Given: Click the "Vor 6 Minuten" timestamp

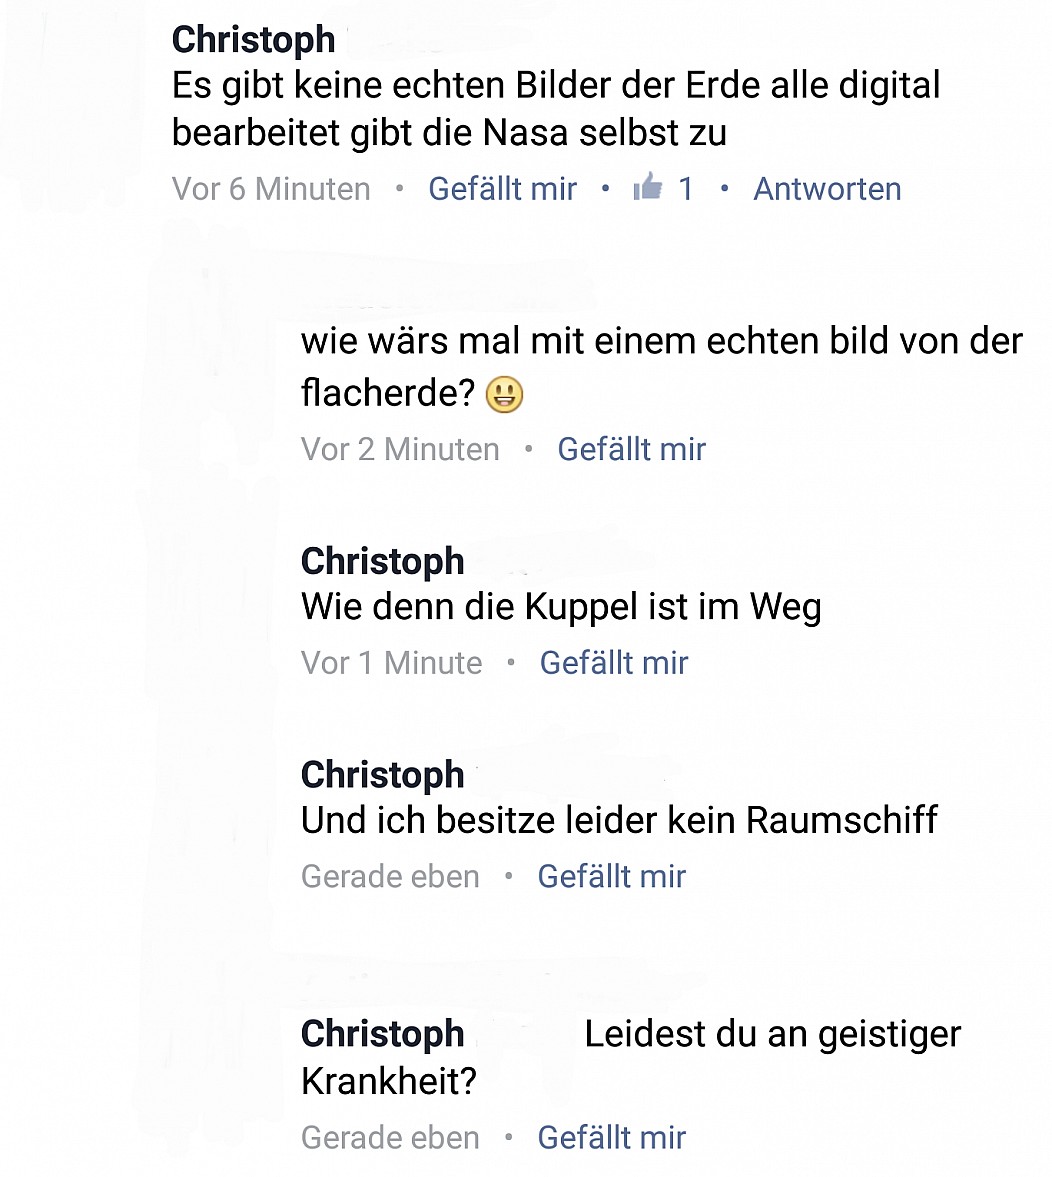Looking at the screenshot, I should click(x=271, y=189).
